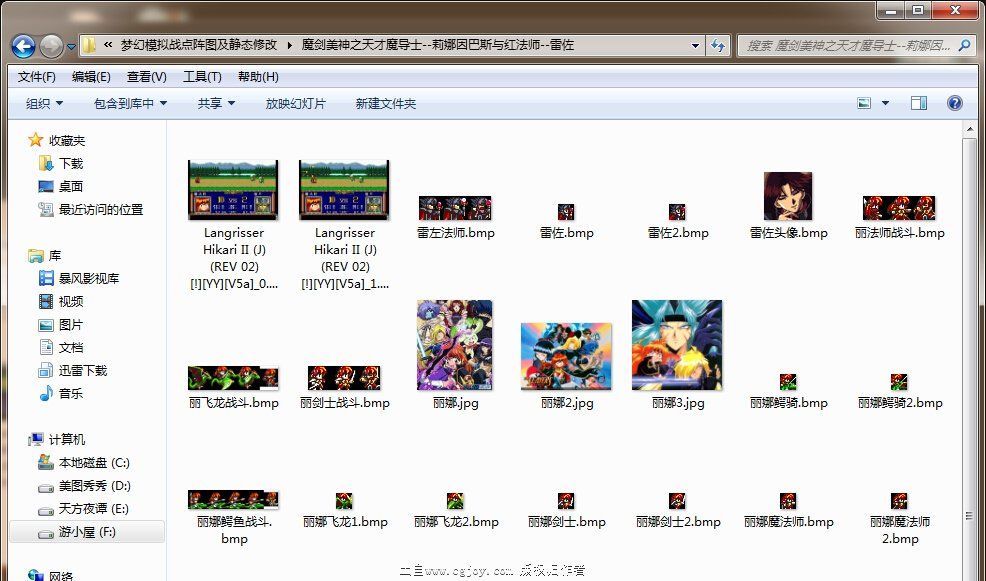Viewport: 986px width, 581px height.
Task: Open the 音乐 library
Action: (x=60, y=394)
